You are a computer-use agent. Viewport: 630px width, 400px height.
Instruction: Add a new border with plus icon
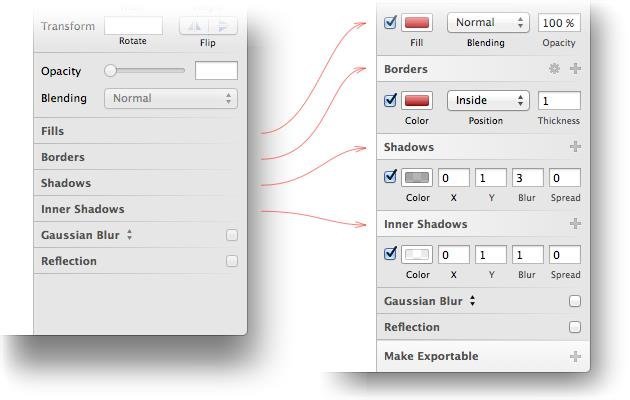[x=575, y=69]
